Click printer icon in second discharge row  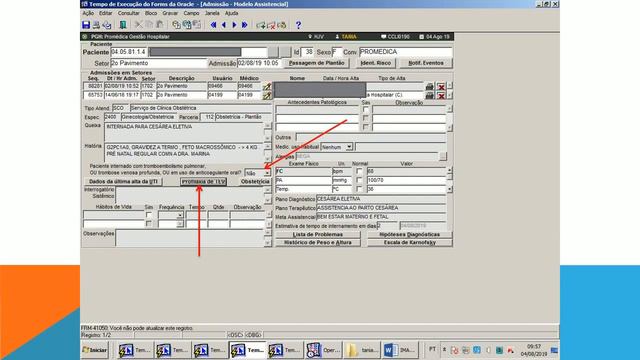429,96
